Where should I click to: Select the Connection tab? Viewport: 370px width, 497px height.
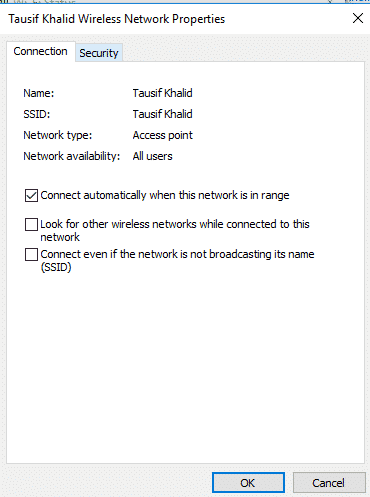click(41, 51)
